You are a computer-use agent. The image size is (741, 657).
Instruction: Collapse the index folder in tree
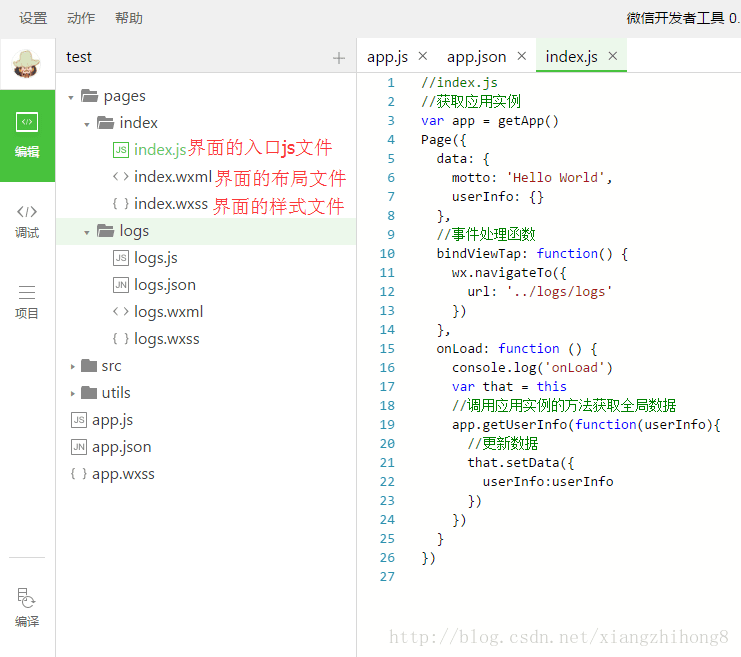88,124
